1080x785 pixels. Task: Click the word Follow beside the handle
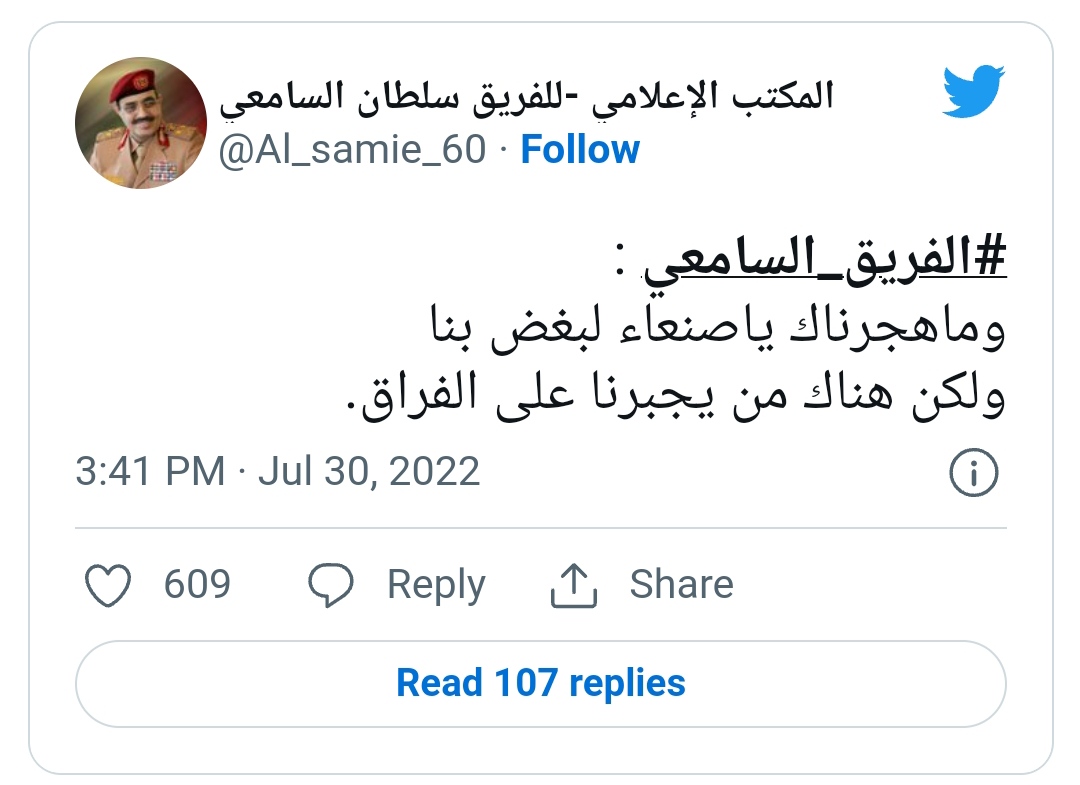pos(580,149)
